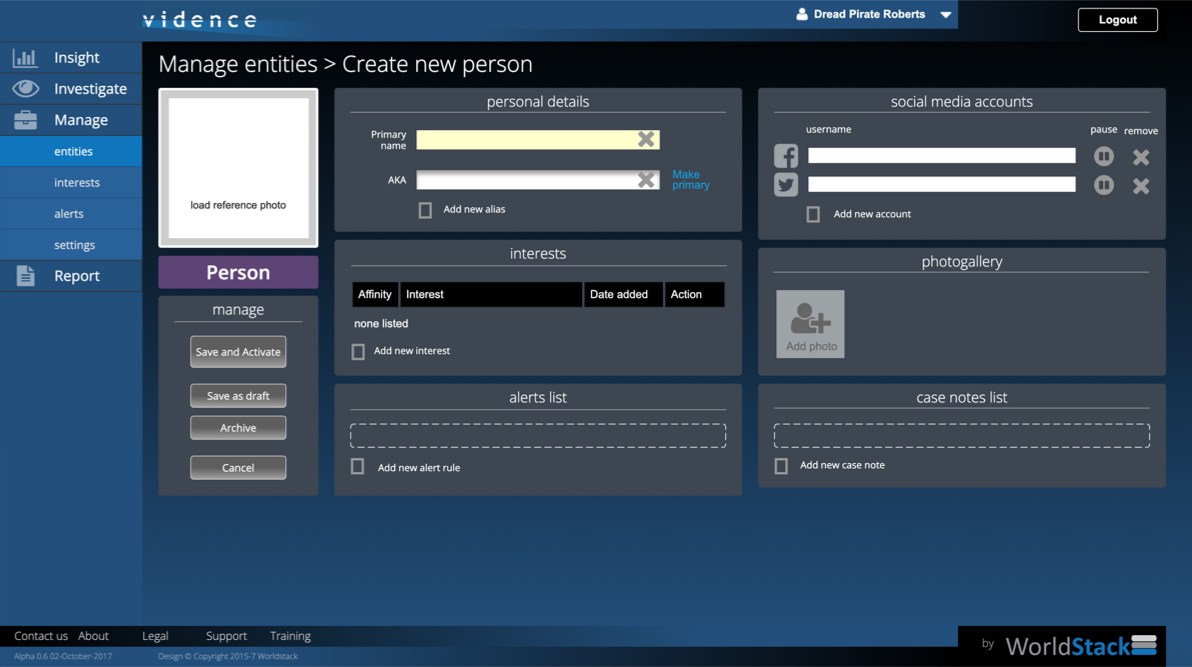This screenshot has width=1192, height=667.
Task: Open the Dread Pirate Roberts user dropdown
Action: click(x=946, y=14)
